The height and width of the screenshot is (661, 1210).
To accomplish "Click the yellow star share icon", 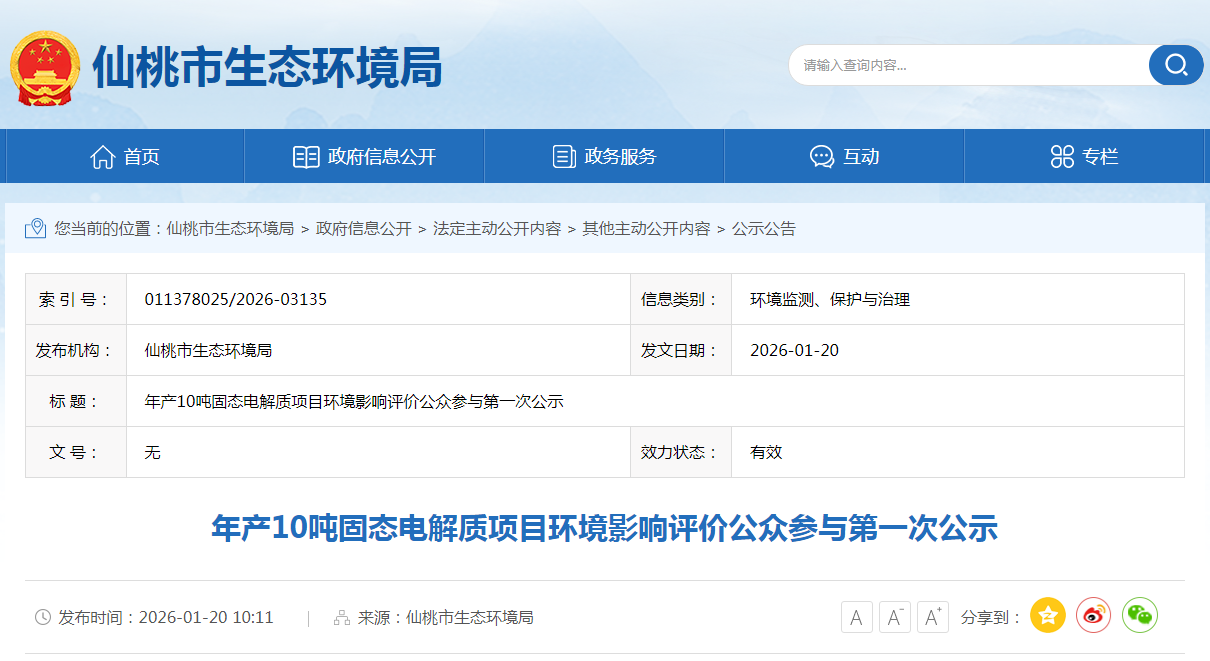I will (1047, 616).
